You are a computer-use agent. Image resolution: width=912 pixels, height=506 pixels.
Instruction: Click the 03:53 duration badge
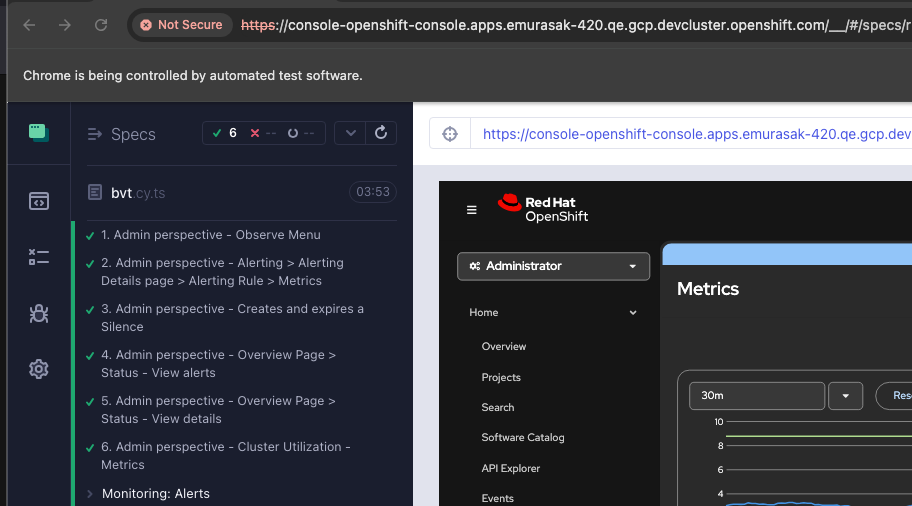click(373, 192)
